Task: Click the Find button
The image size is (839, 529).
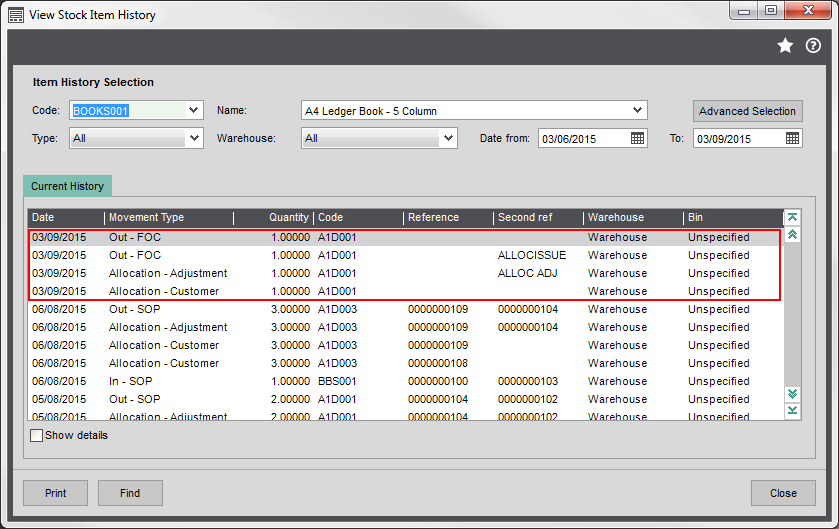Action: tap(130, 493)
